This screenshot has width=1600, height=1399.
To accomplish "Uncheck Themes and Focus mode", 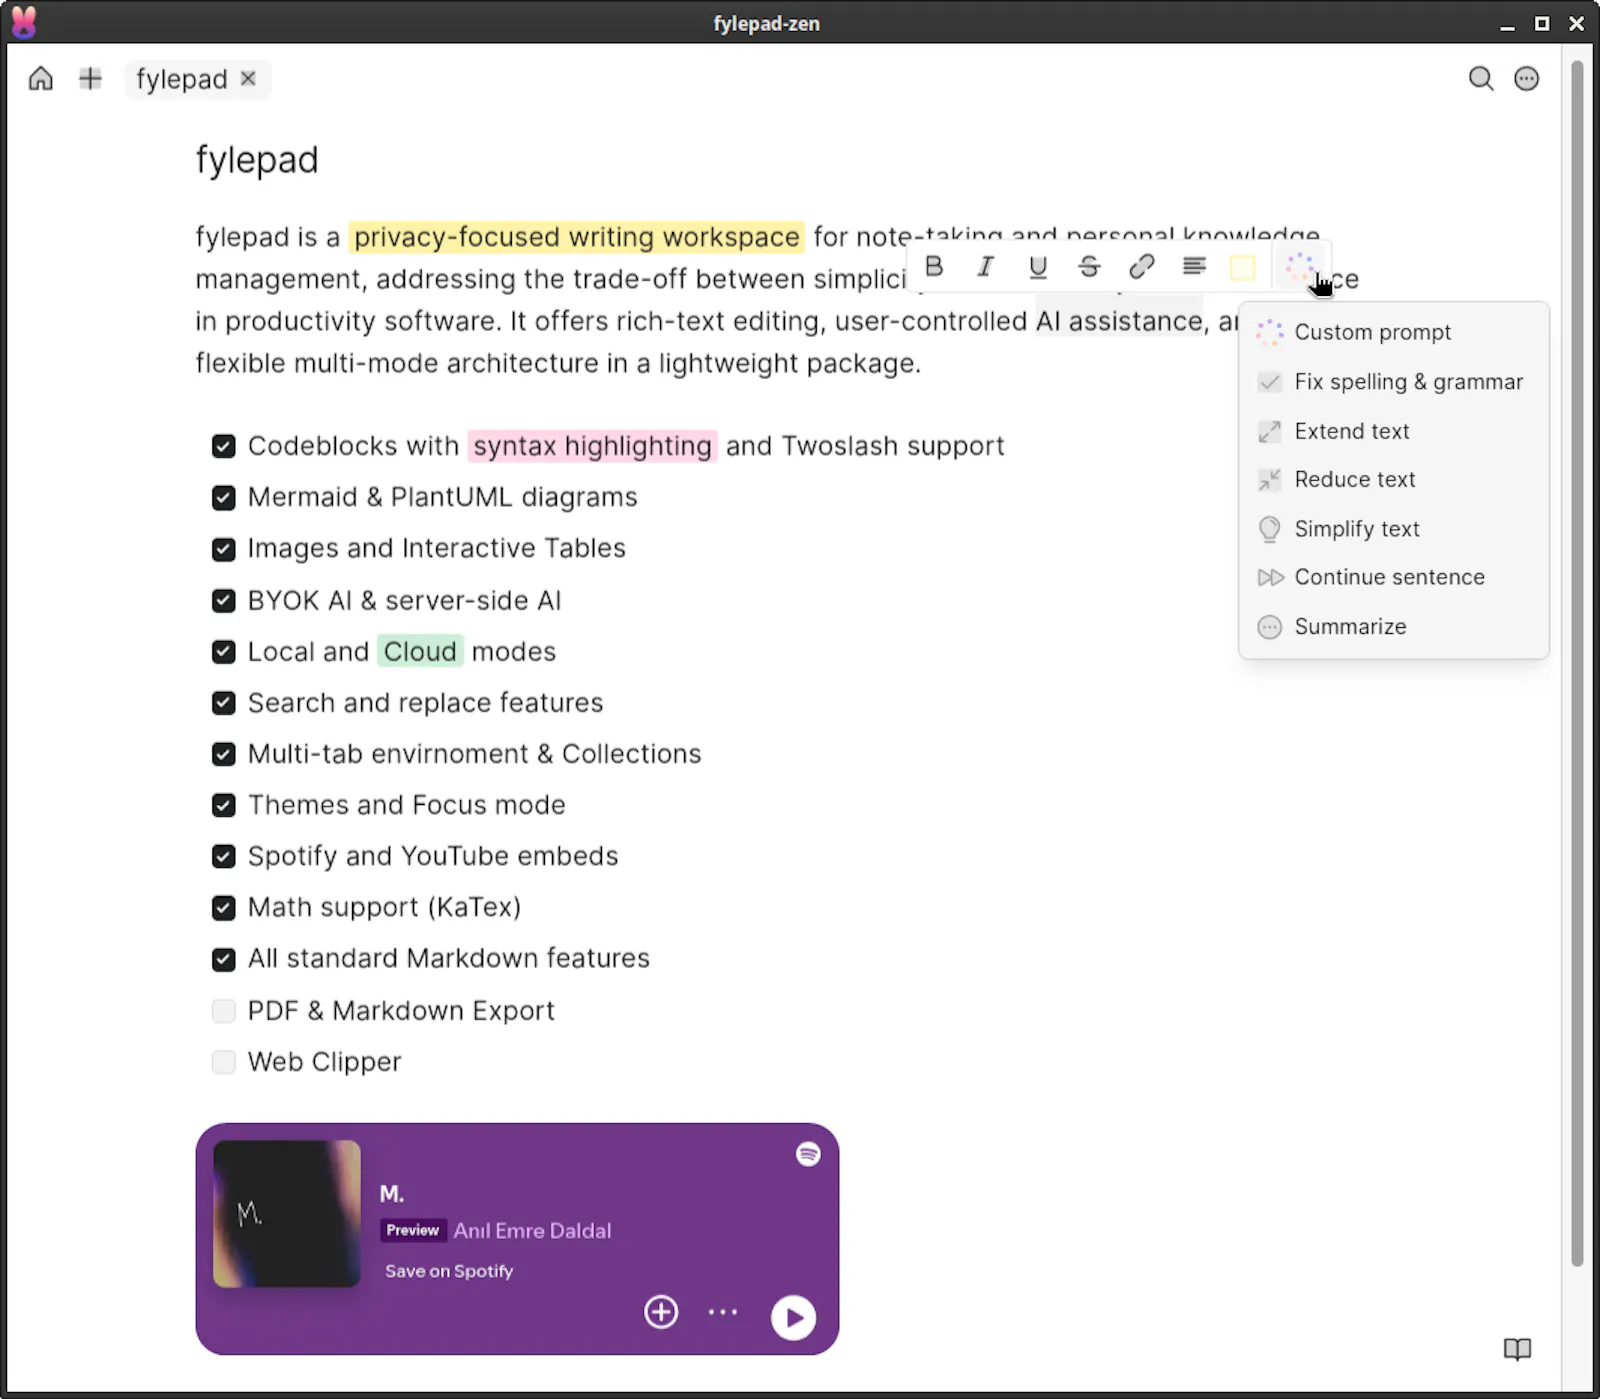I will (x=224, y=805).
